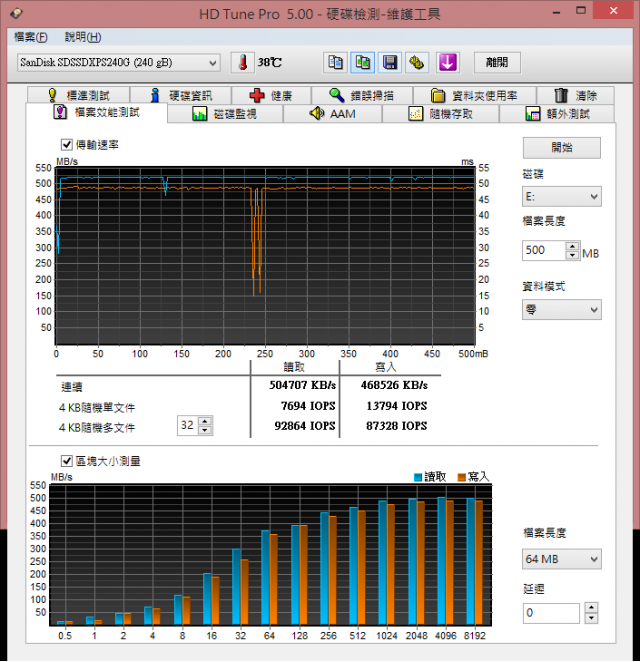Switch to the 錯誤掃描 tab

[362, 95]
